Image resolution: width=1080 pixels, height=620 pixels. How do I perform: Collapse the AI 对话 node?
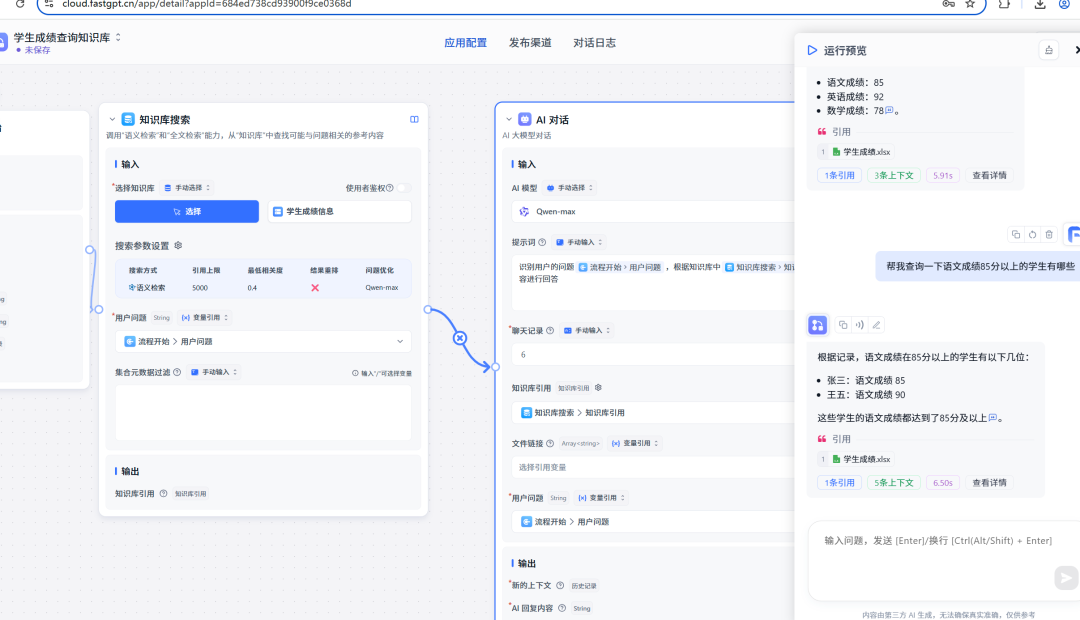tap(509, 119)
